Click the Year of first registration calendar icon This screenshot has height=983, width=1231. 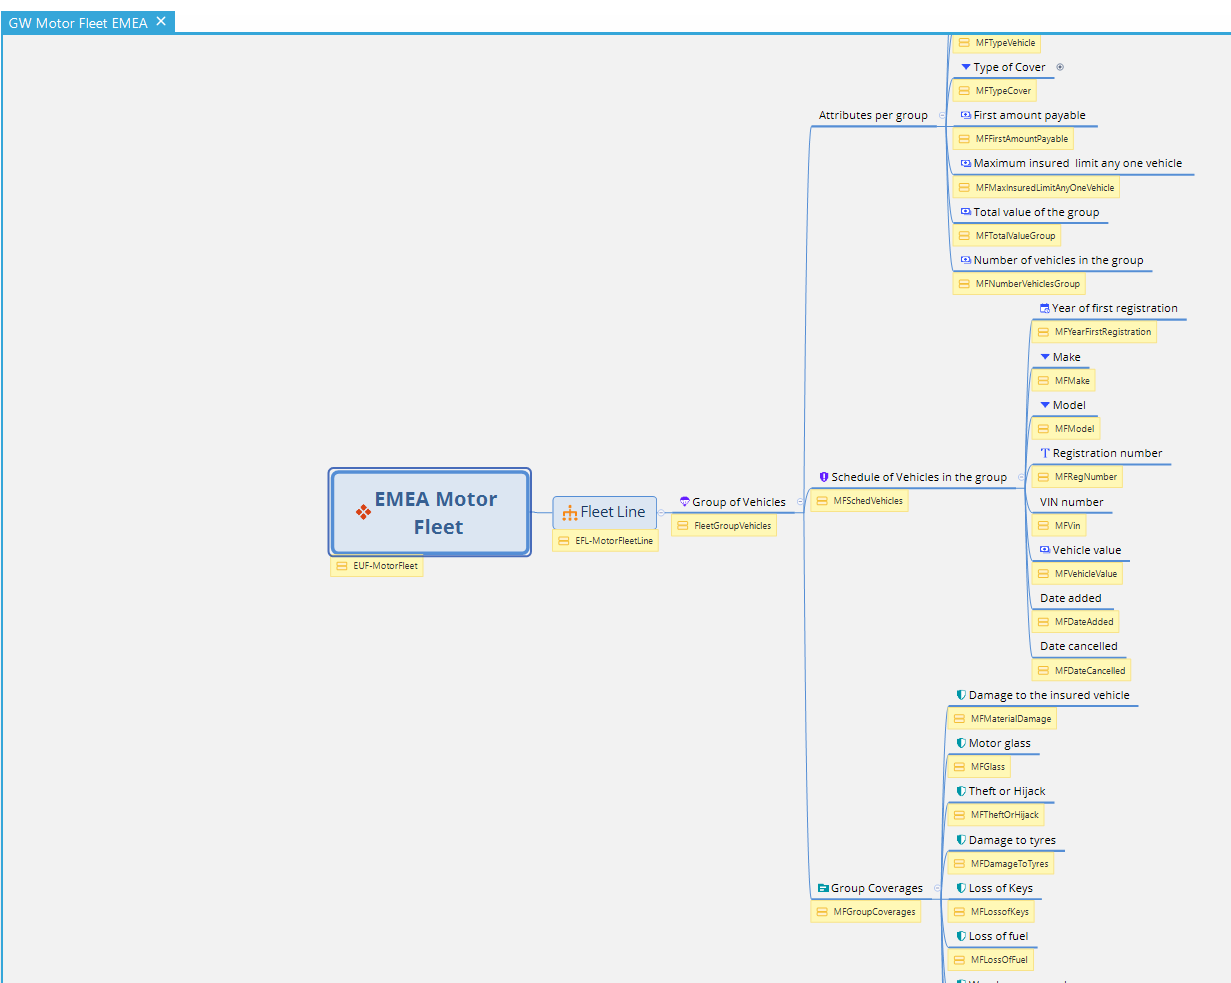(x=1045, y=308)
